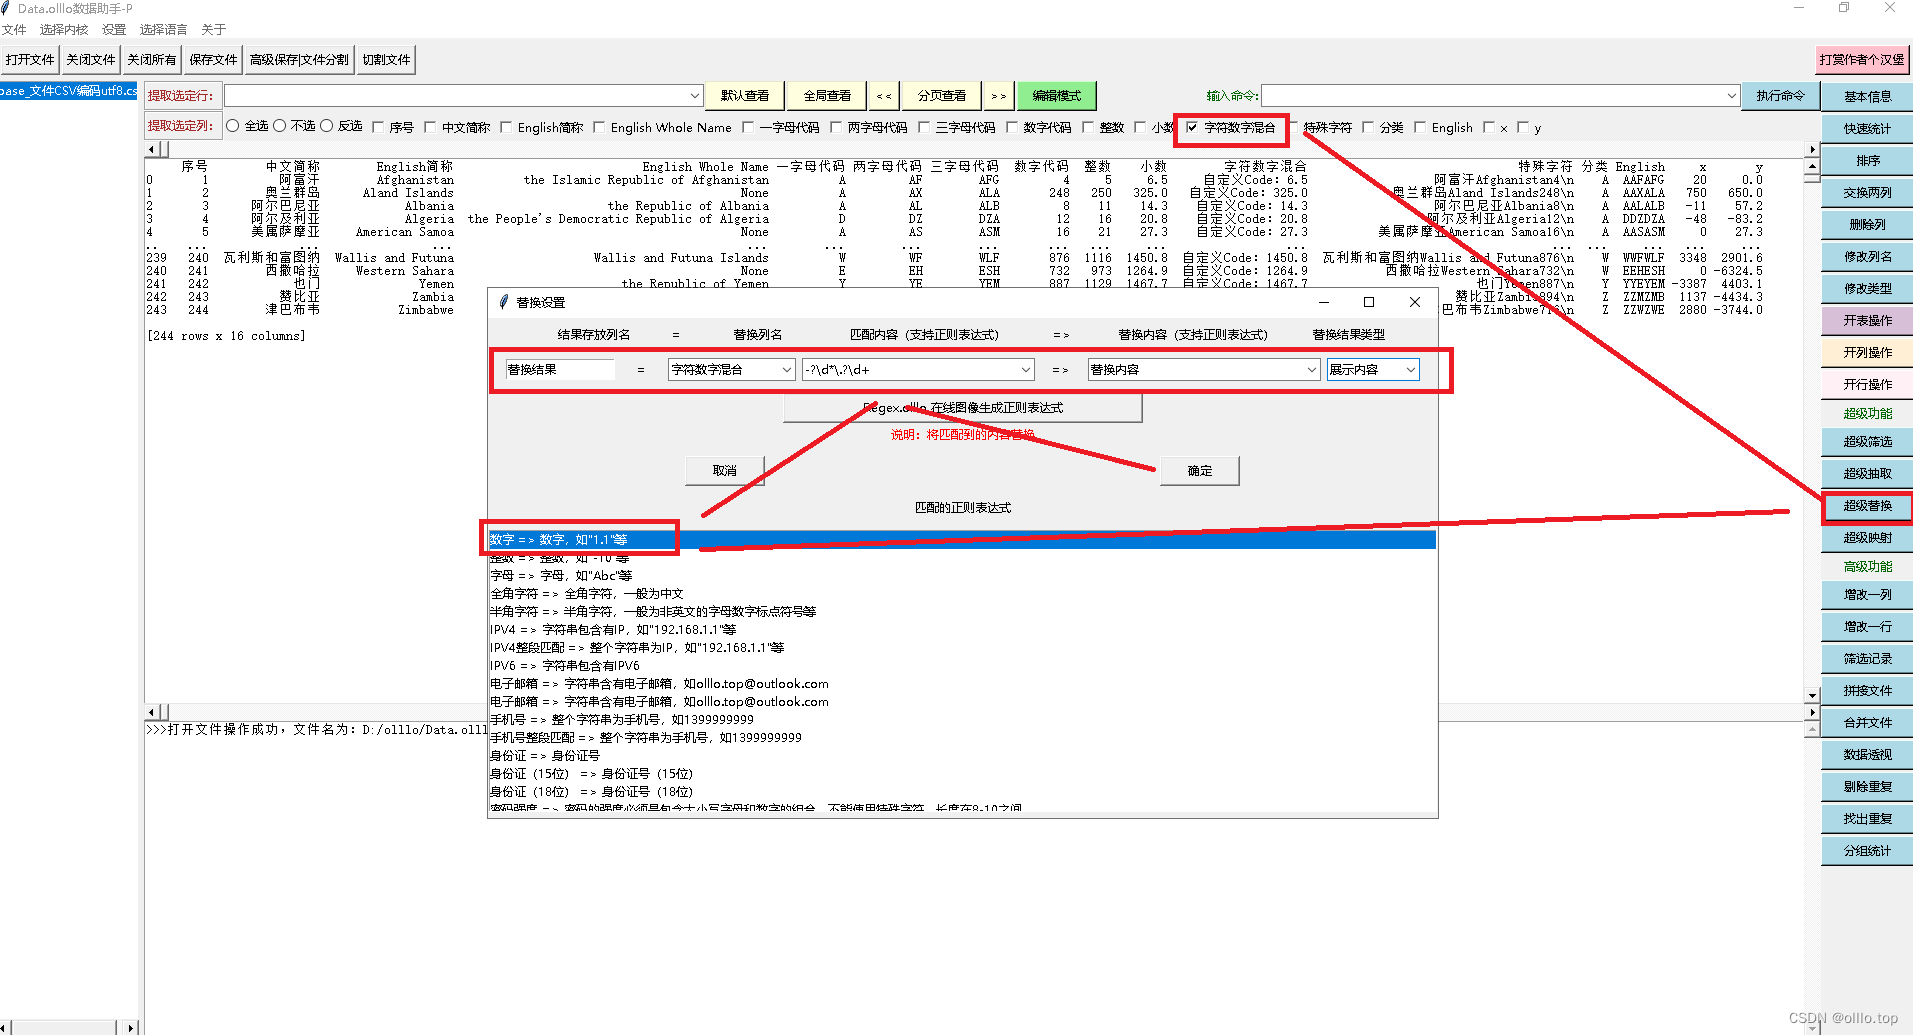Open 高级保存|文件分割 options

click(x=298, y=59)
